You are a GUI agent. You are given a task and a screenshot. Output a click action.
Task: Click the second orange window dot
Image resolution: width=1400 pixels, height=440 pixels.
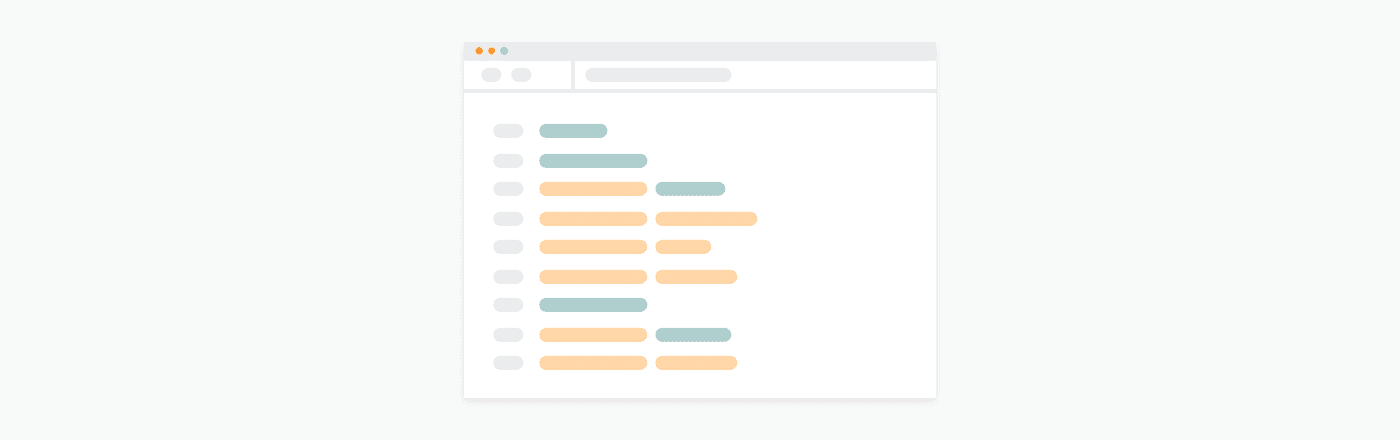pyautogui.click(x=492, y=51)
